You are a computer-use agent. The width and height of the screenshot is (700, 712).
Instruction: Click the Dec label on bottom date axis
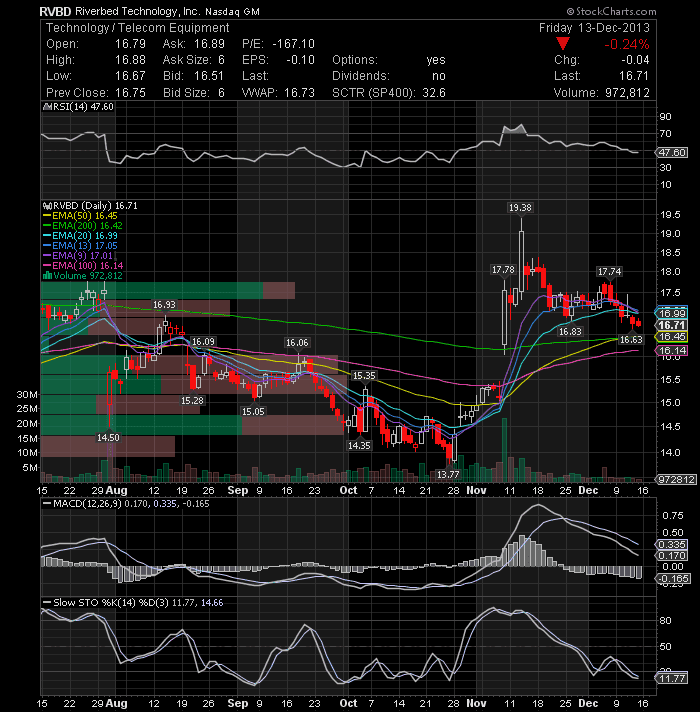(x=588, y=703)
